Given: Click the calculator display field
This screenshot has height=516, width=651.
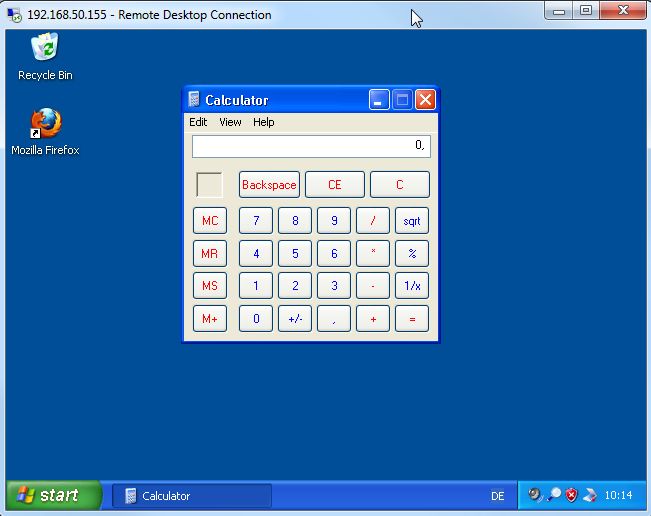Looking at the screenshot, I should pos(311,146).
